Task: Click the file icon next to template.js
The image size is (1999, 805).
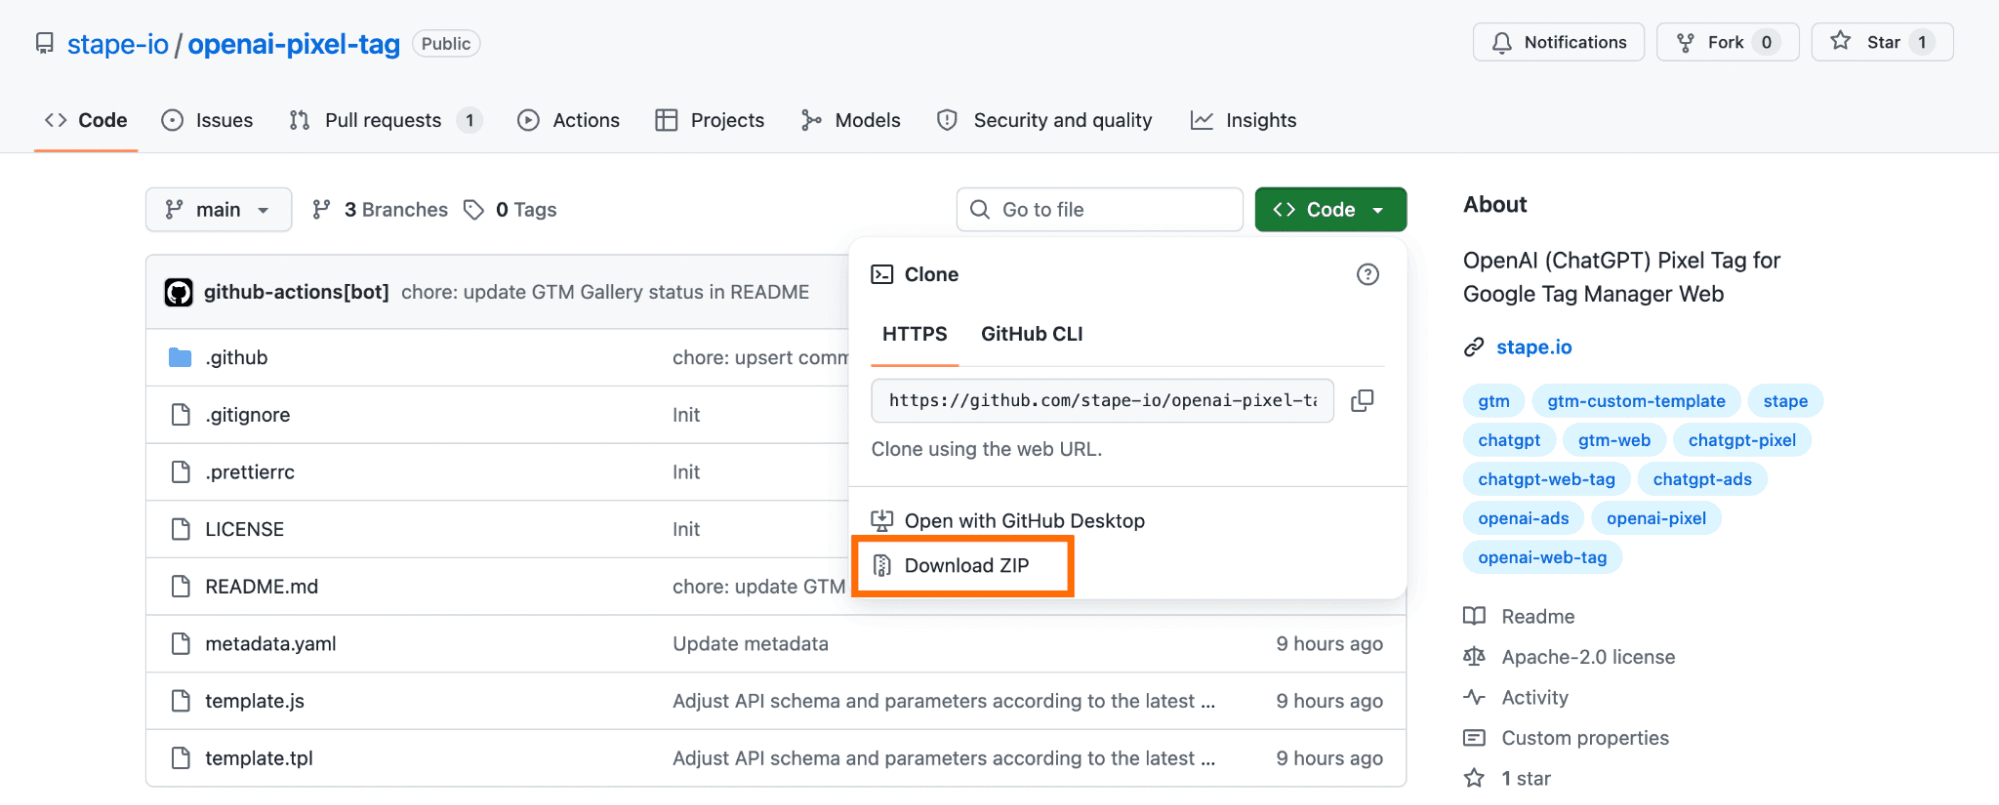Action: coord(180,701)
